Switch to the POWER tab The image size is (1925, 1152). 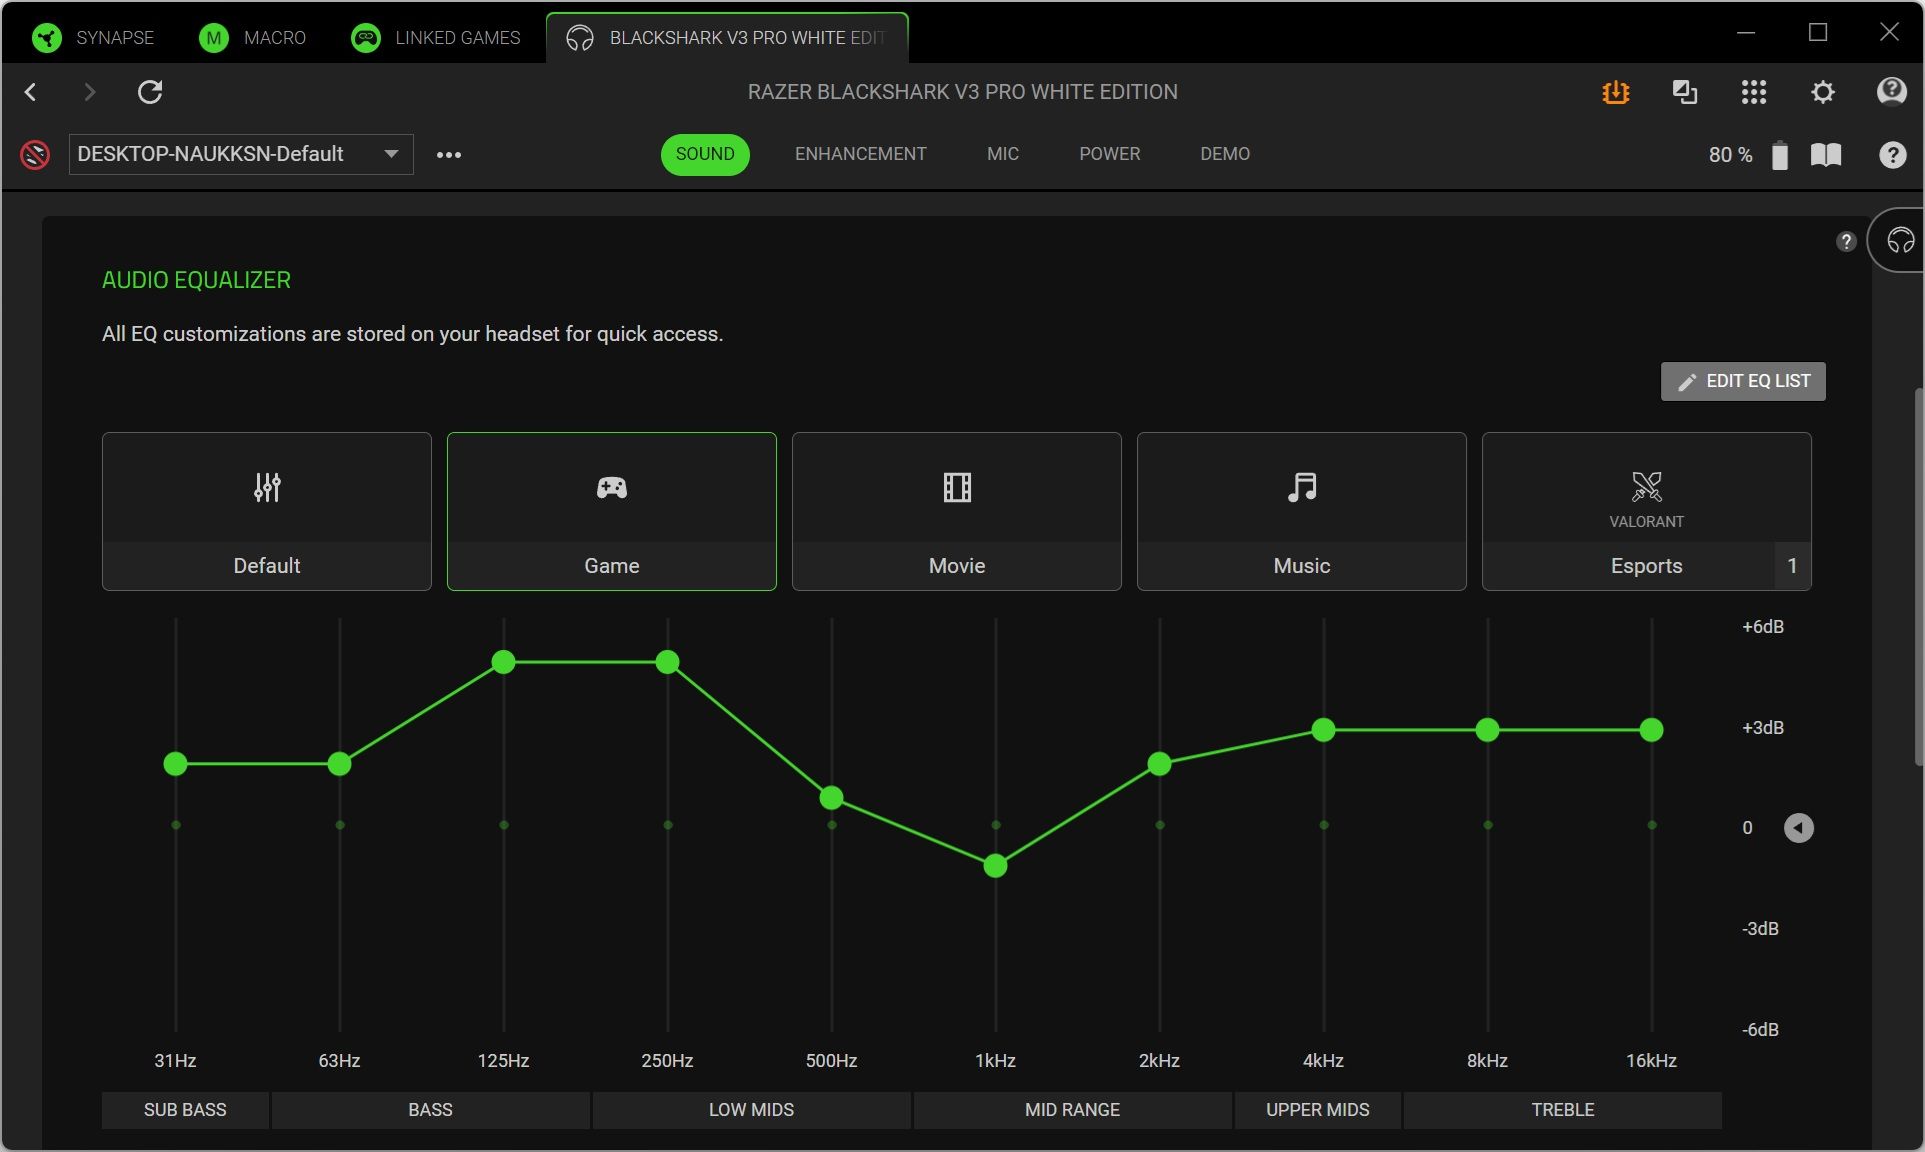(x=1109, y=154)
